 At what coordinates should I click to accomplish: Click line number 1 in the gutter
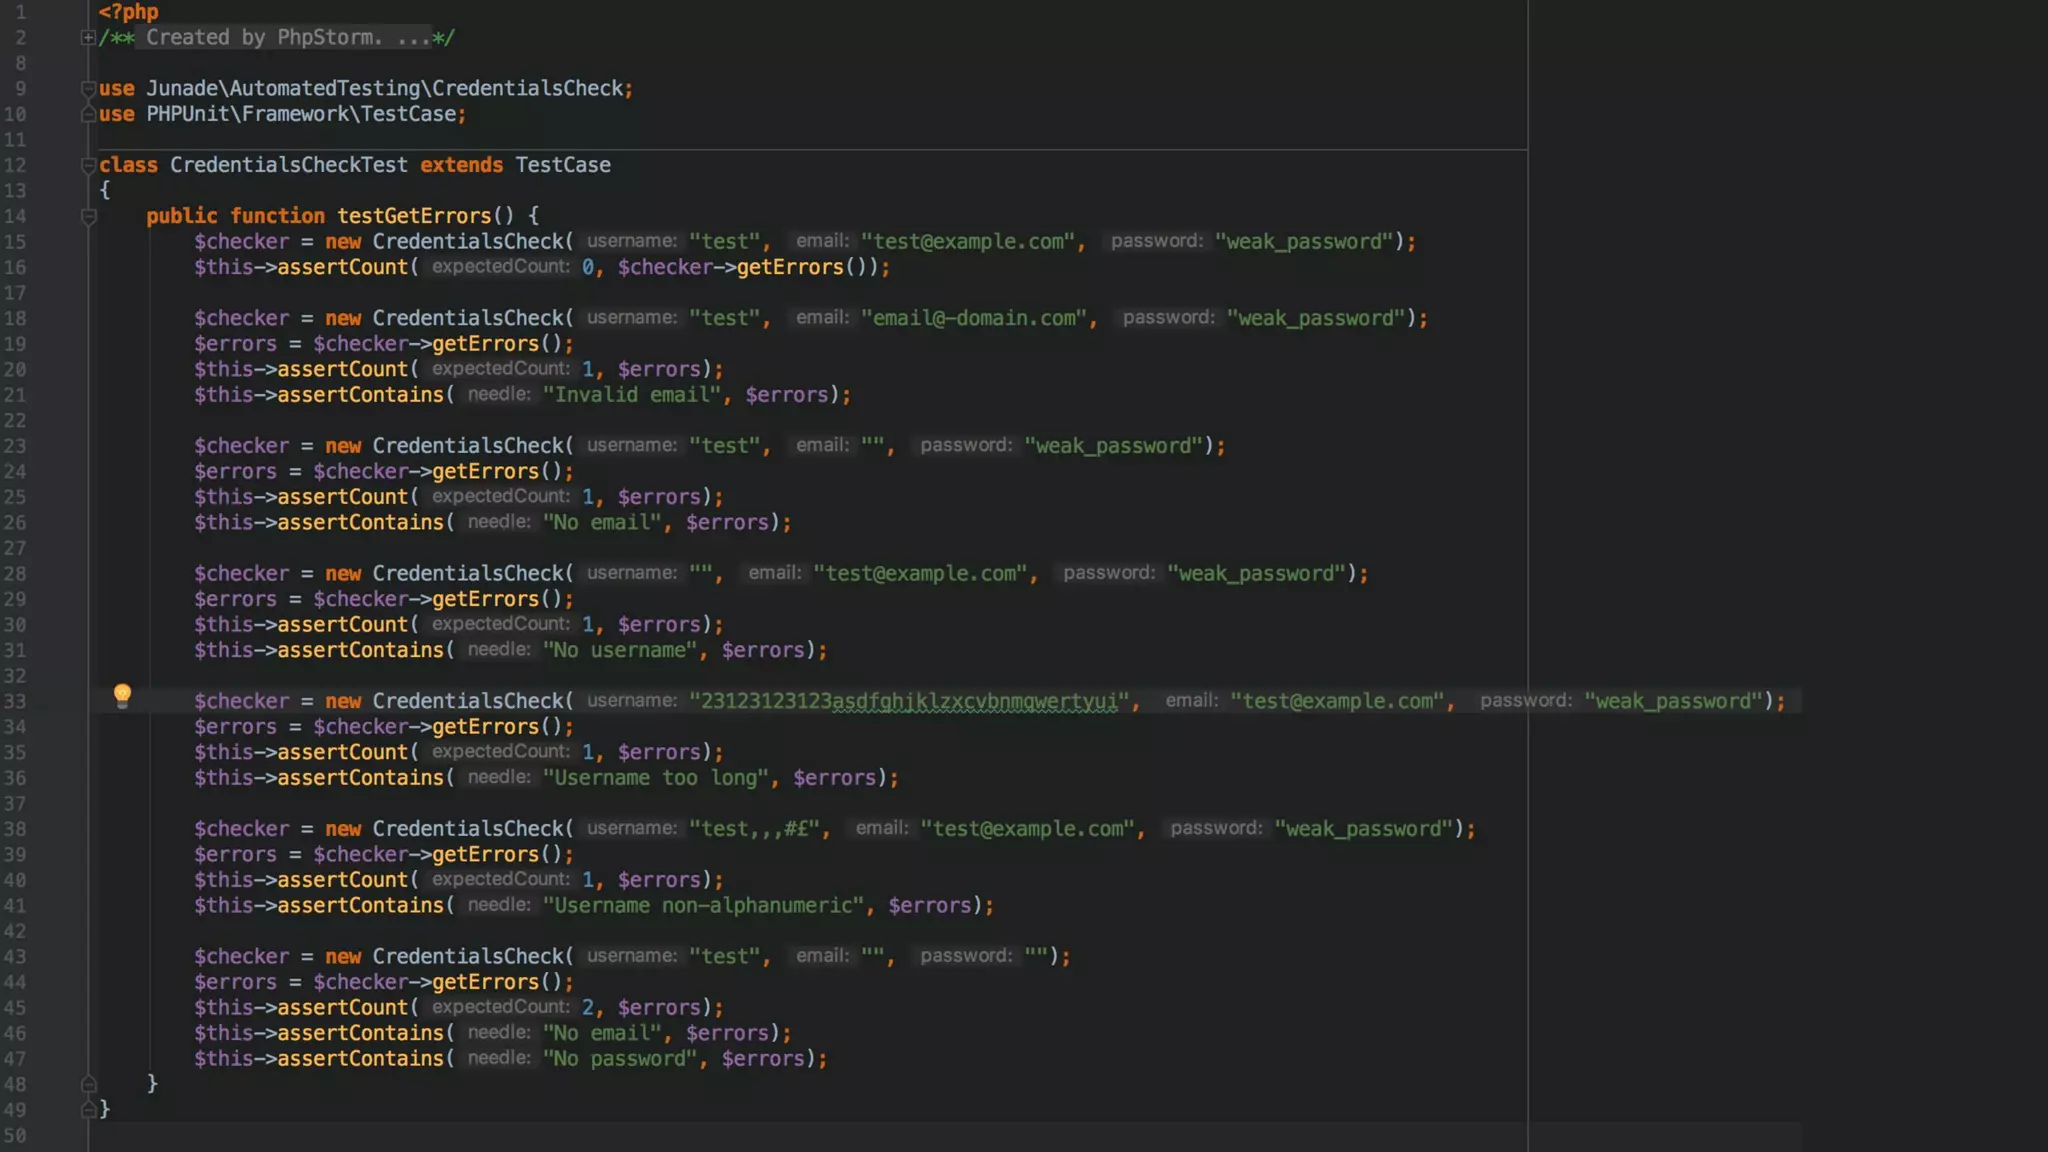pyautogui.click(x=20, y=12)
